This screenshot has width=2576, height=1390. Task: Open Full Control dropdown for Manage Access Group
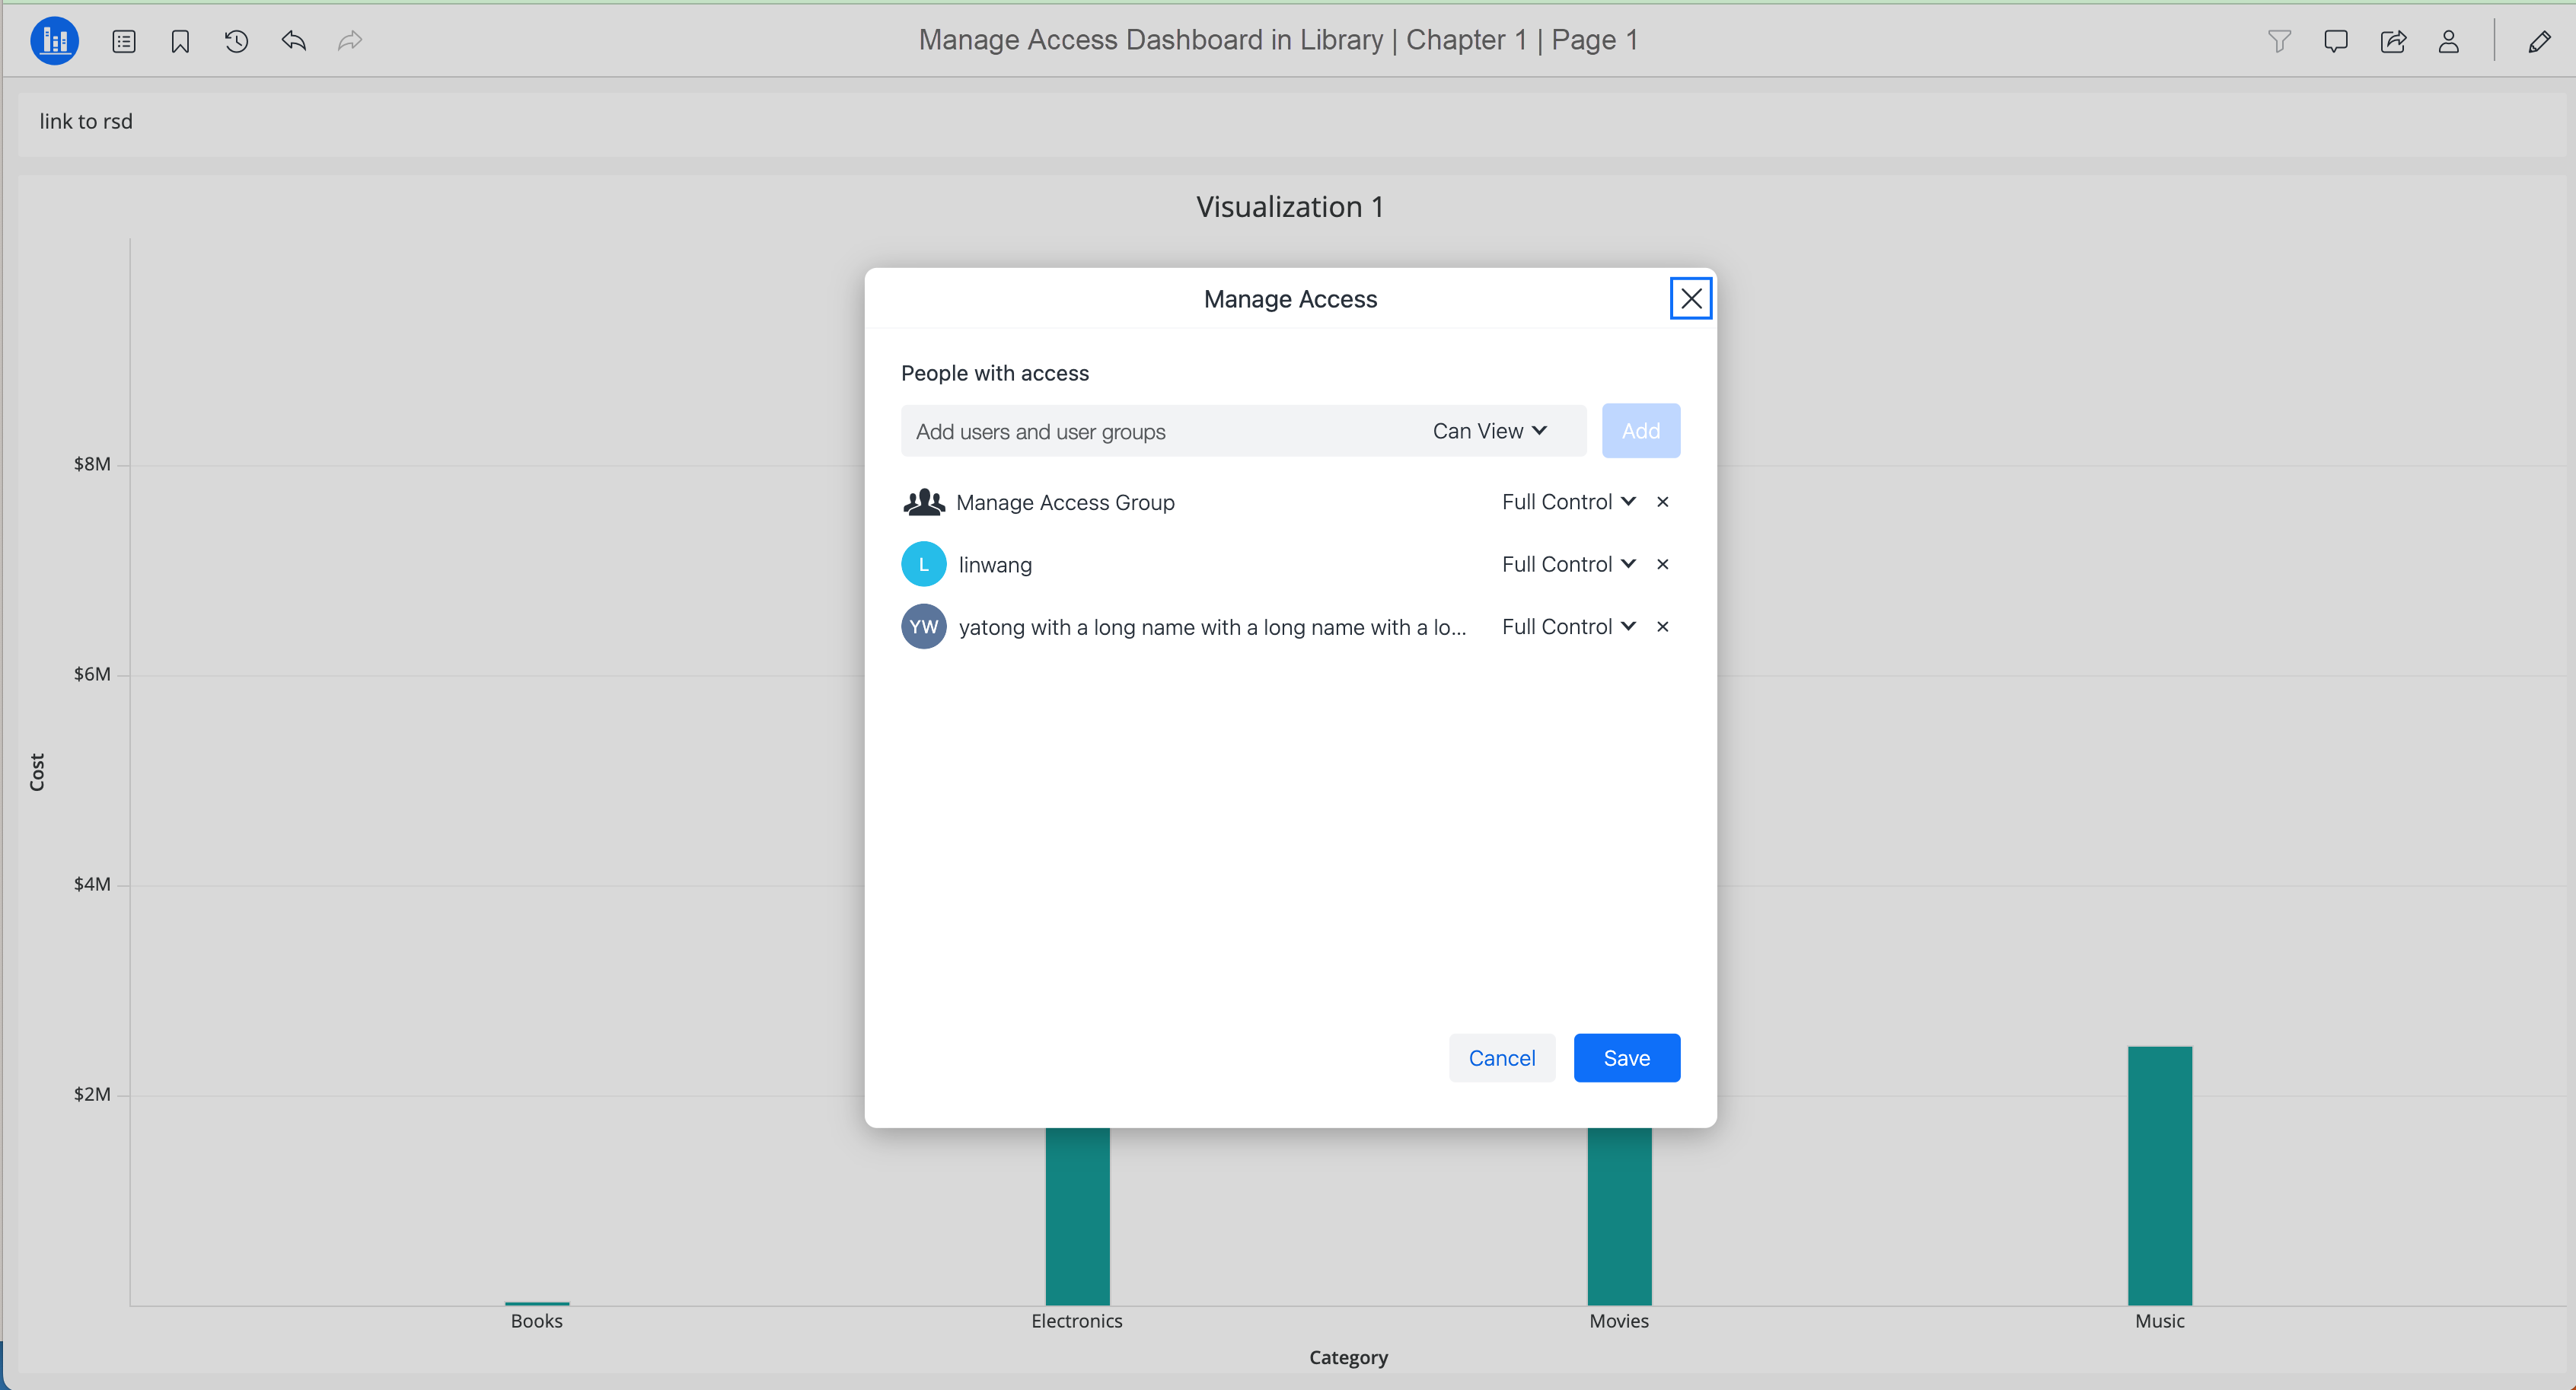[x=1568, y=502]
